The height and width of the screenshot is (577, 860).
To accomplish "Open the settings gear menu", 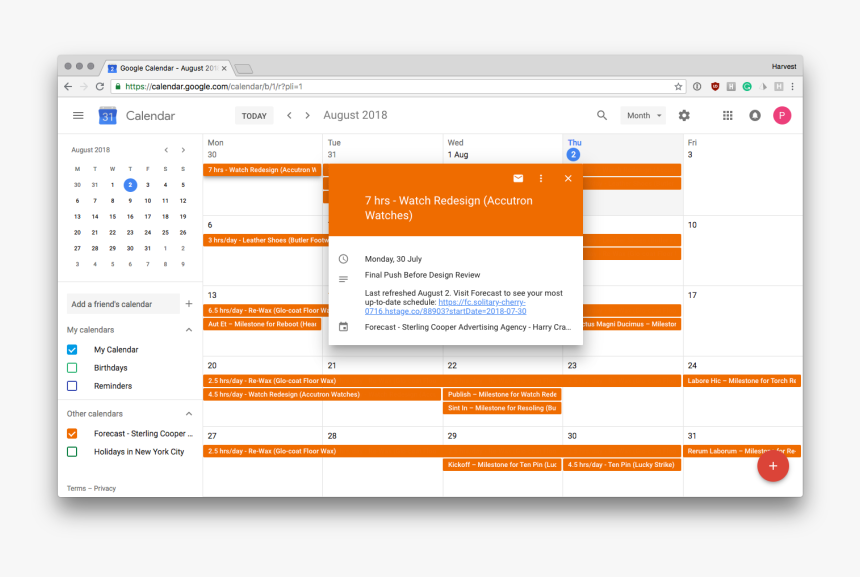I will click(x=684, y=115).
